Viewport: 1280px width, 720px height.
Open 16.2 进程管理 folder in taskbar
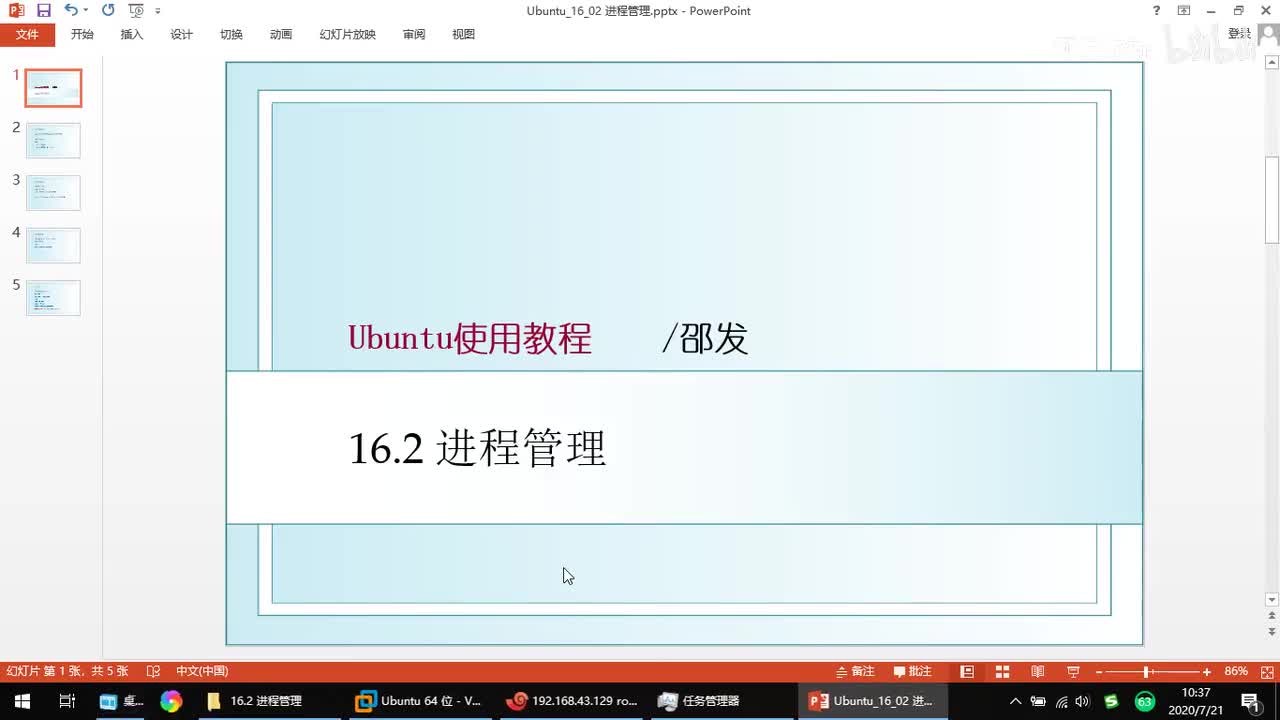pos(264,701)
